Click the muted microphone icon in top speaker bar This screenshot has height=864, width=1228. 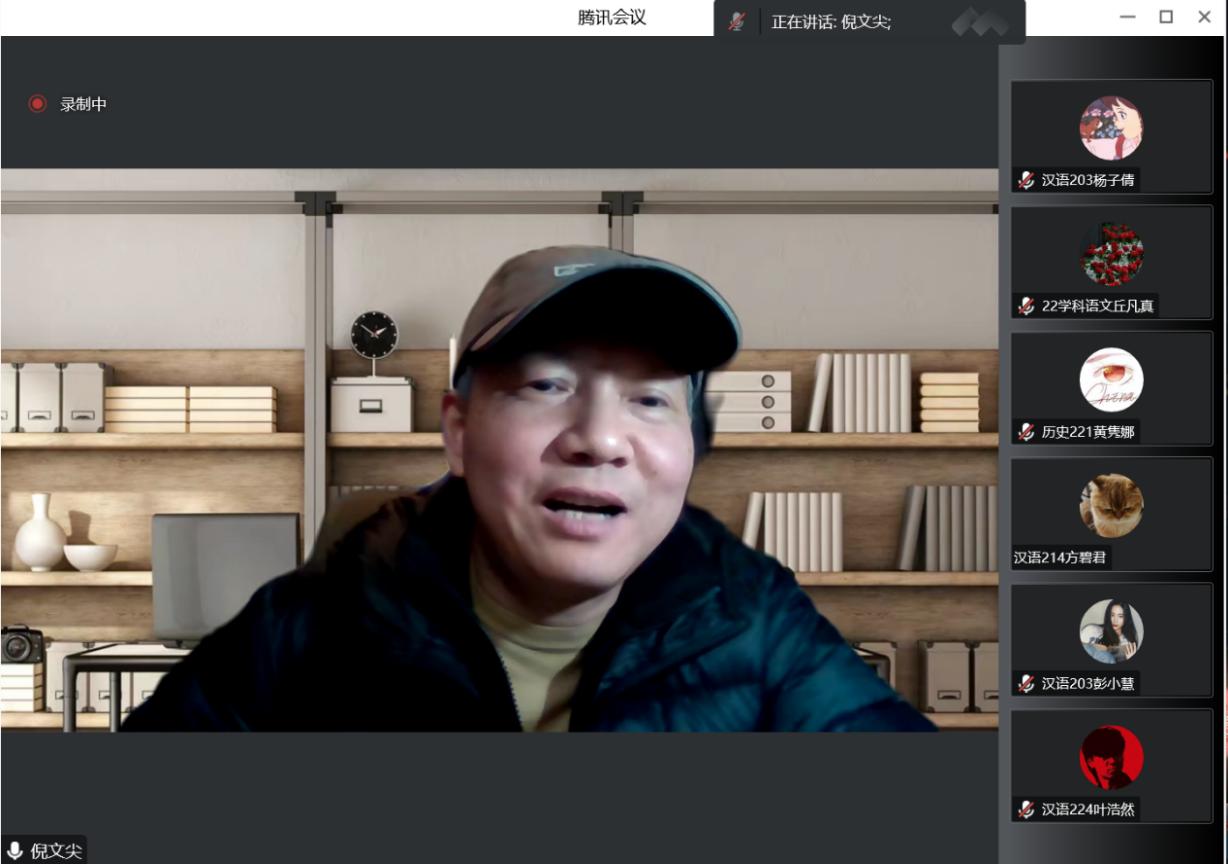tap(737, 22)
